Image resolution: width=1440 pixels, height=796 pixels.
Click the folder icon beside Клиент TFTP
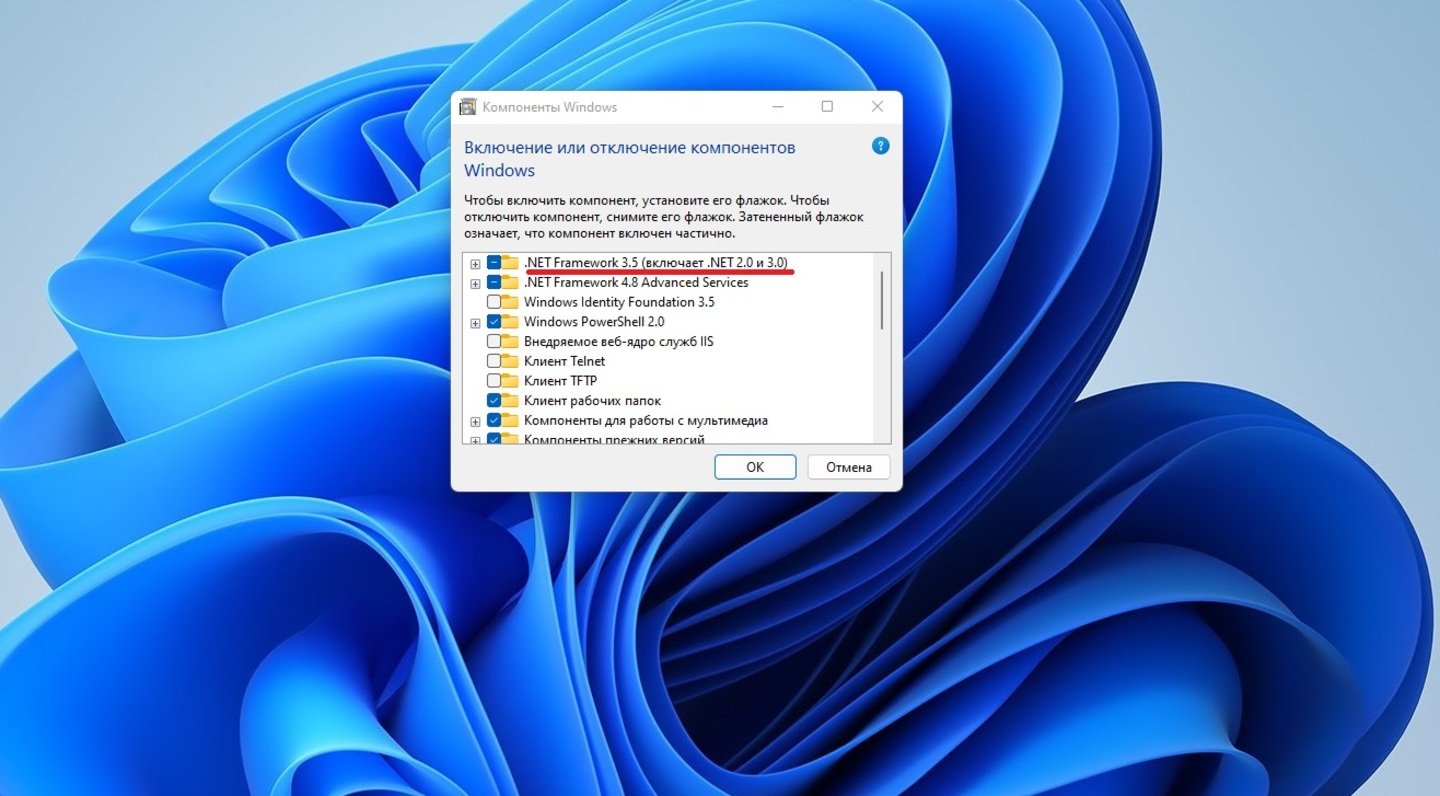[x=511, y=381]
